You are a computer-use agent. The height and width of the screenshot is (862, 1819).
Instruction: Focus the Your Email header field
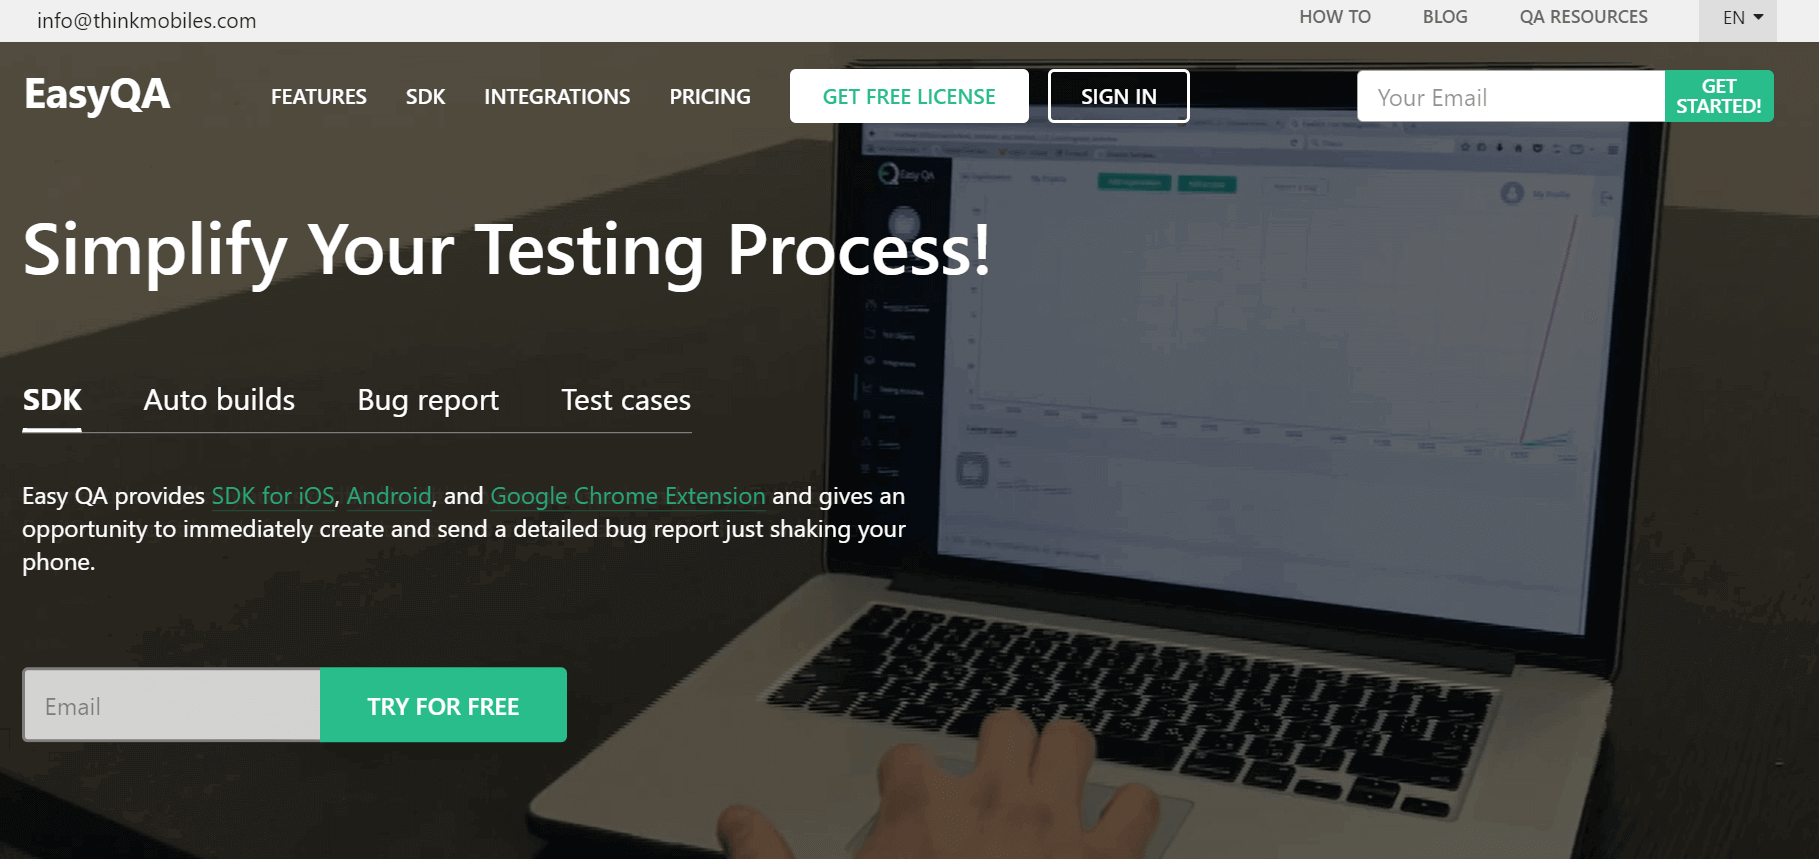click(x=1511, y=96)
